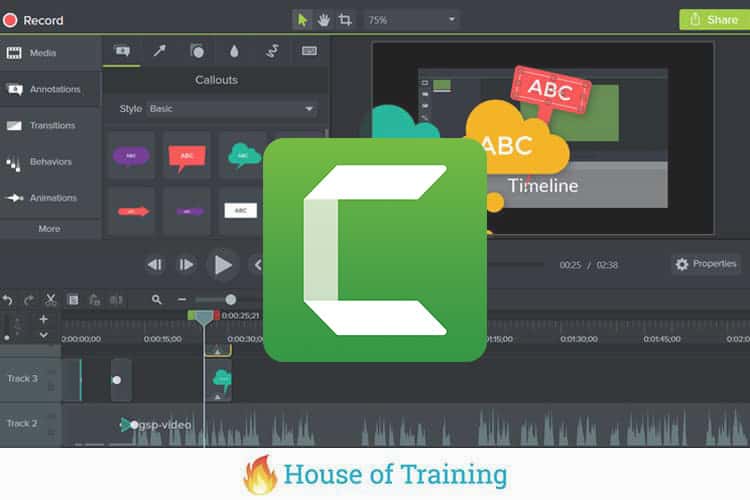Click the red ABC sign callout on canvas

(550, 91)
